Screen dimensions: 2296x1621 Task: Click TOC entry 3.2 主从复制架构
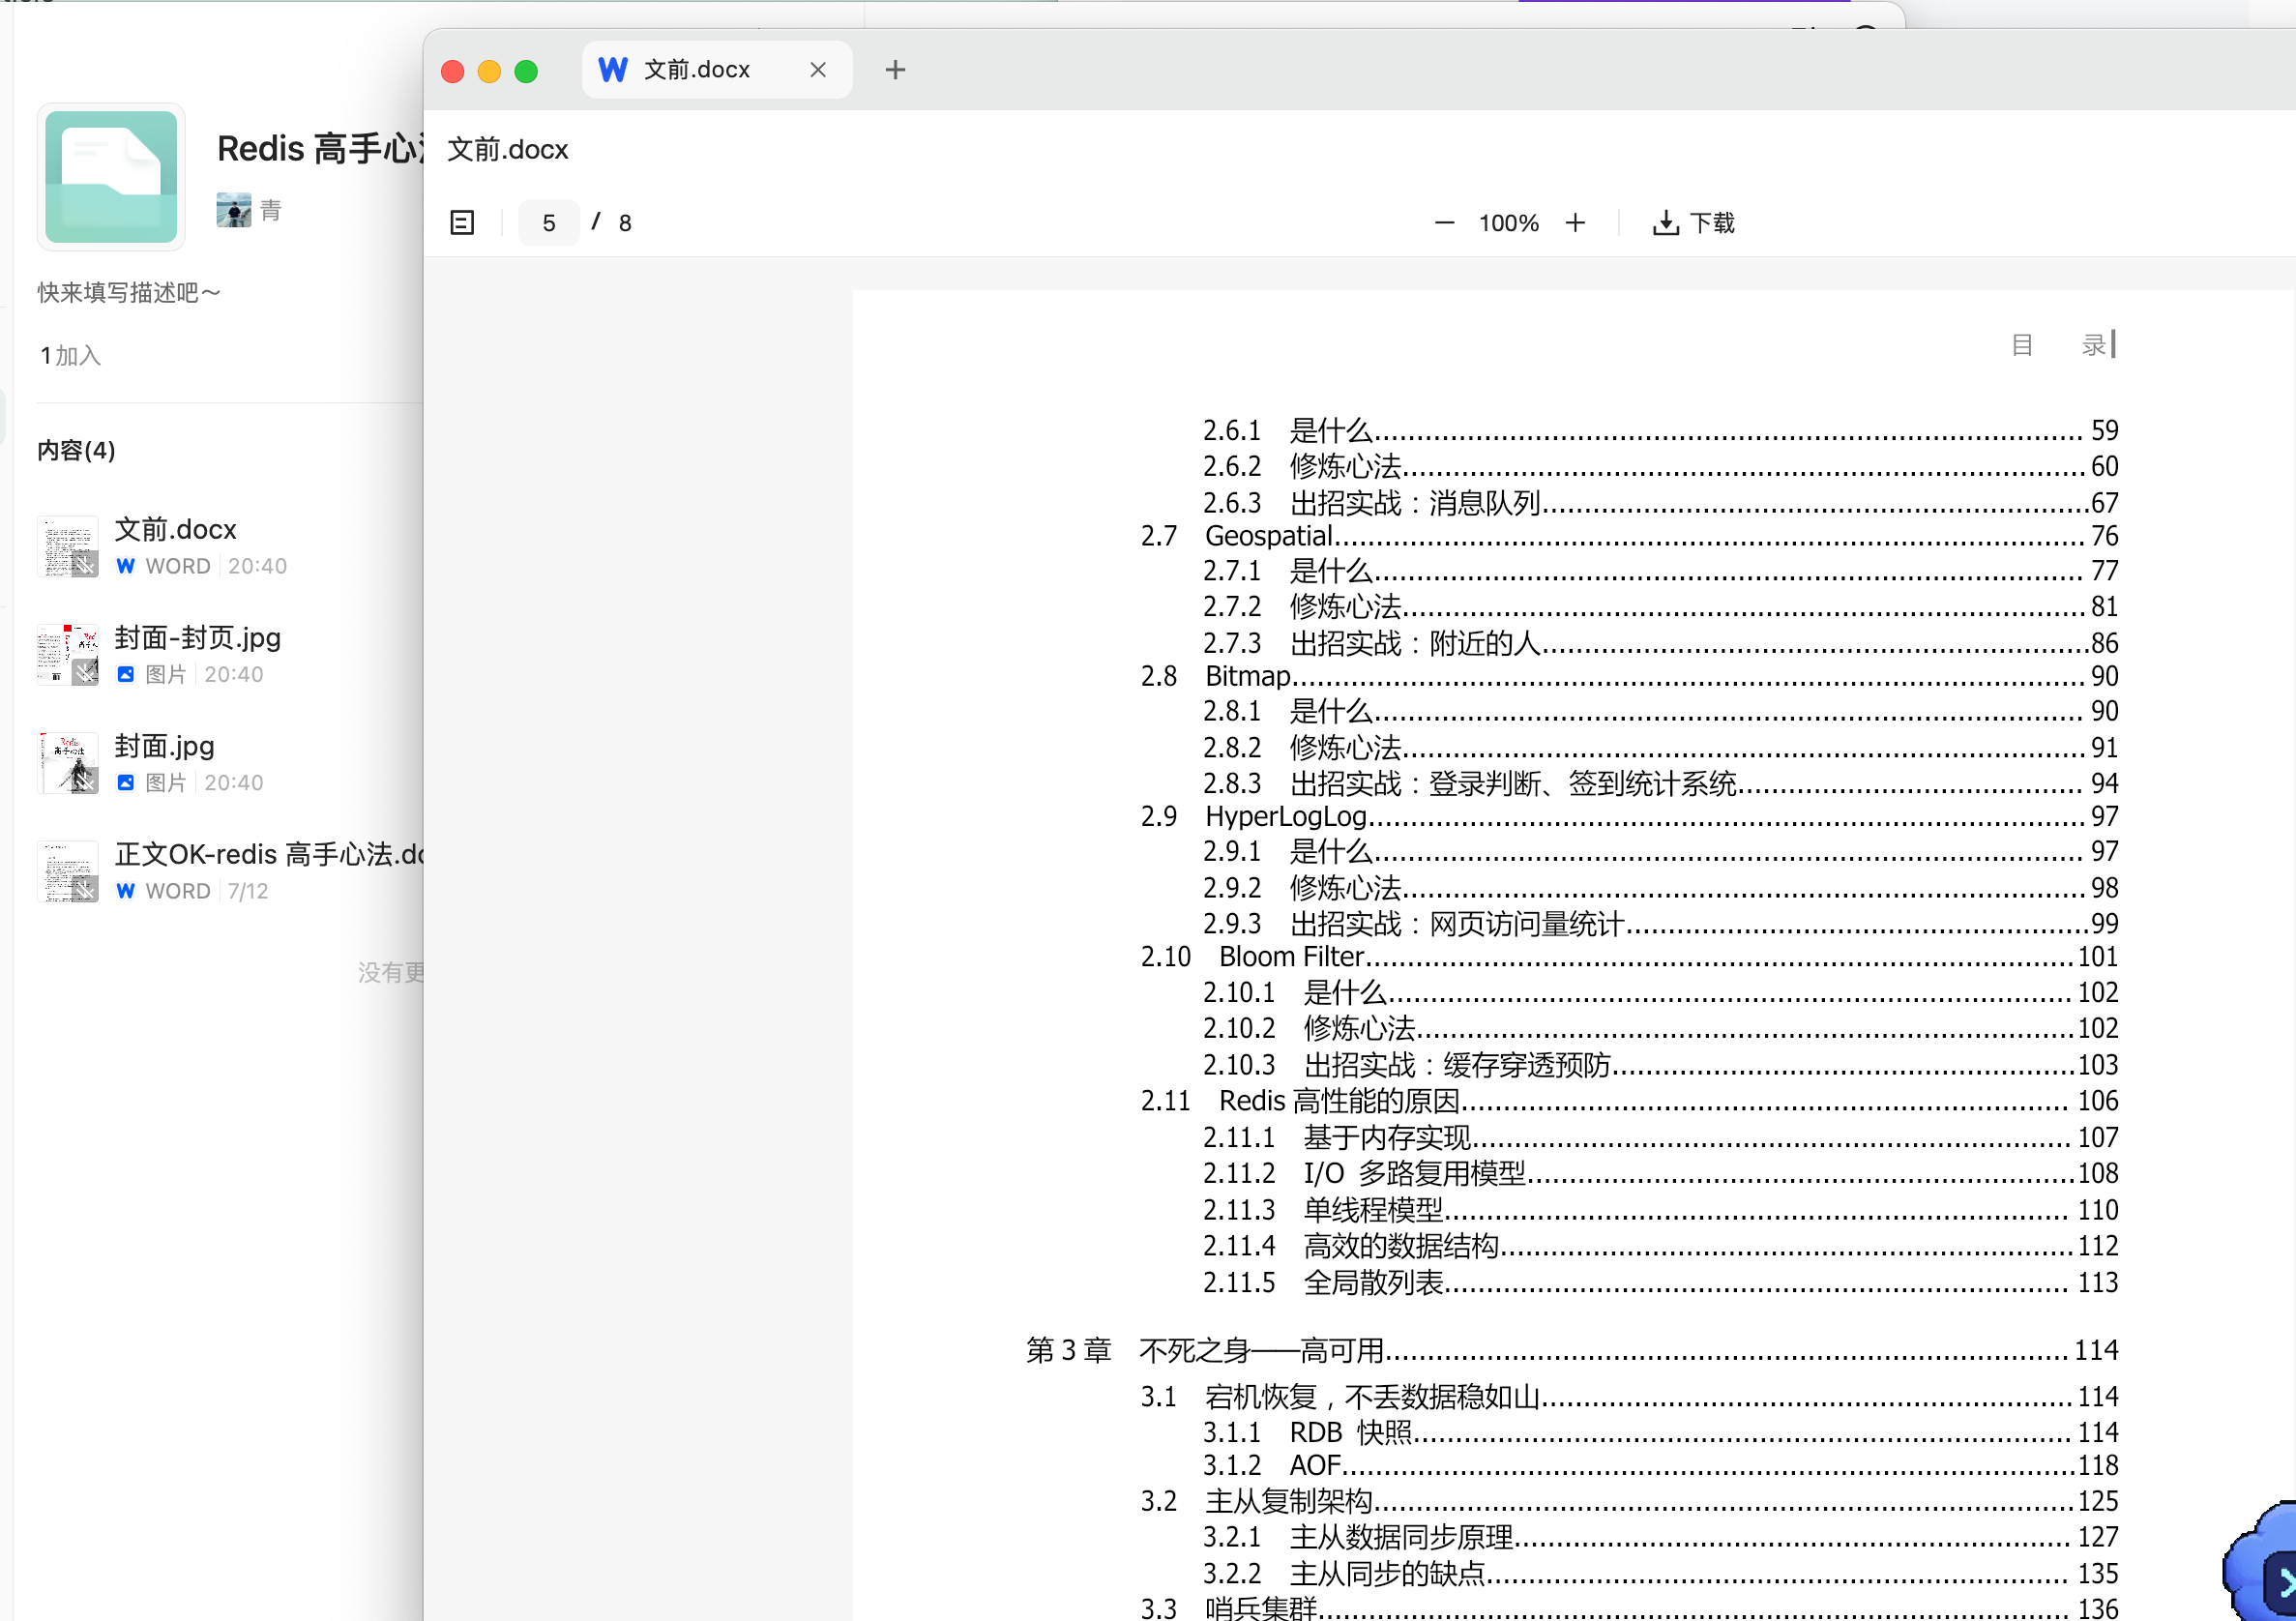click(1629, 1501)
